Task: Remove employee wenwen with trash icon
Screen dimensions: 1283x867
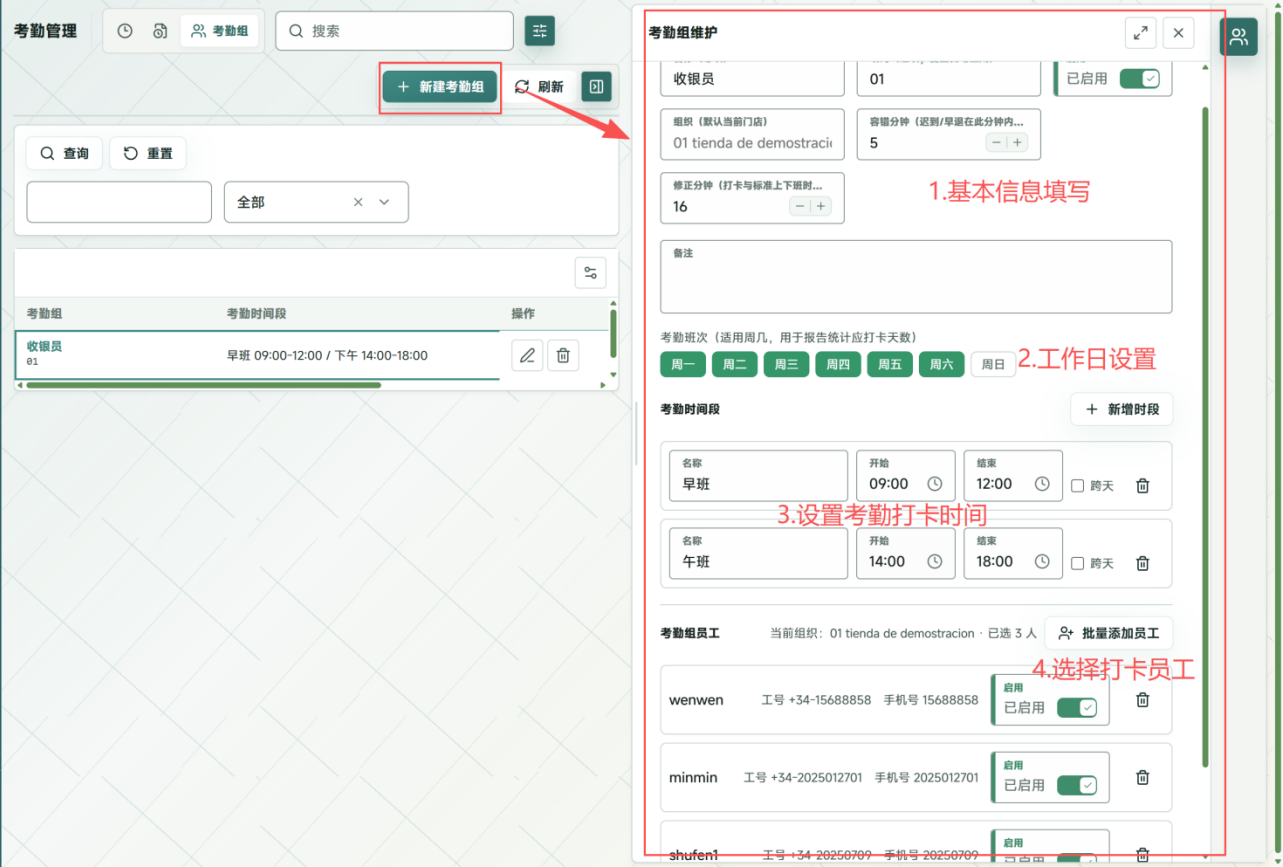Action: tap(1143, 700)
